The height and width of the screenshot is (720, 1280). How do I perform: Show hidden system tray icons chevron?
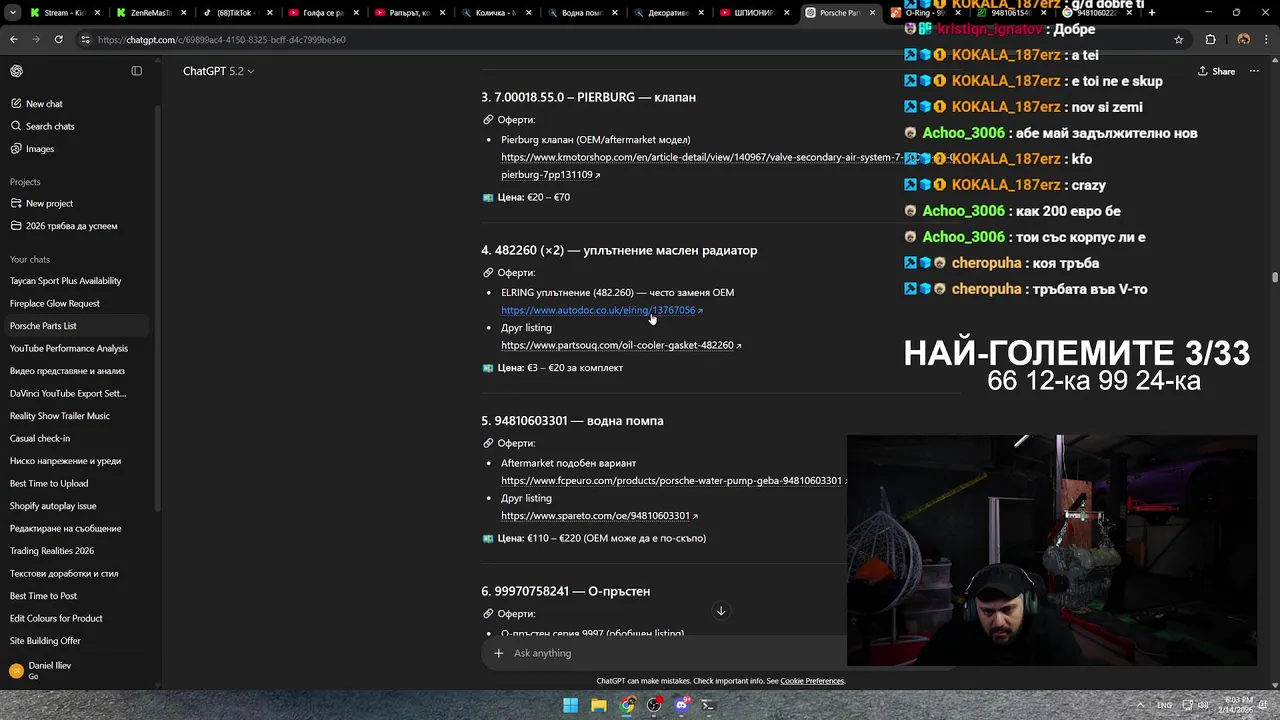[x=1142, y=705]
